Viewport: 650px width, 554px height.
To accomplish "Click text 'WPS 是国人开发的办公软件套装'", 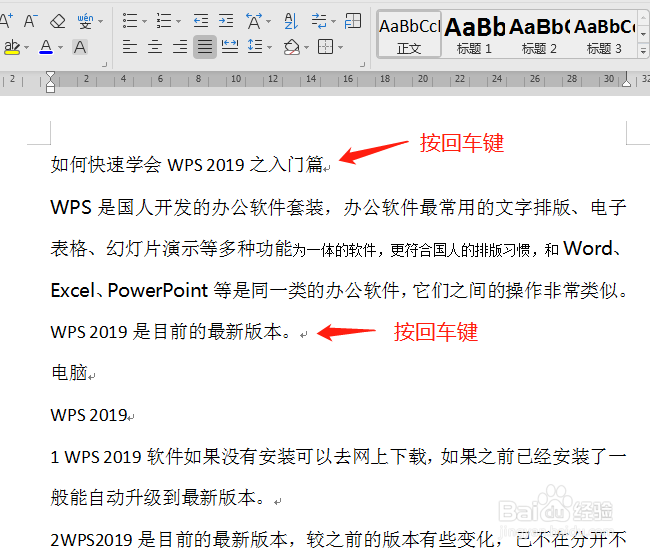I will pos(187,207).
